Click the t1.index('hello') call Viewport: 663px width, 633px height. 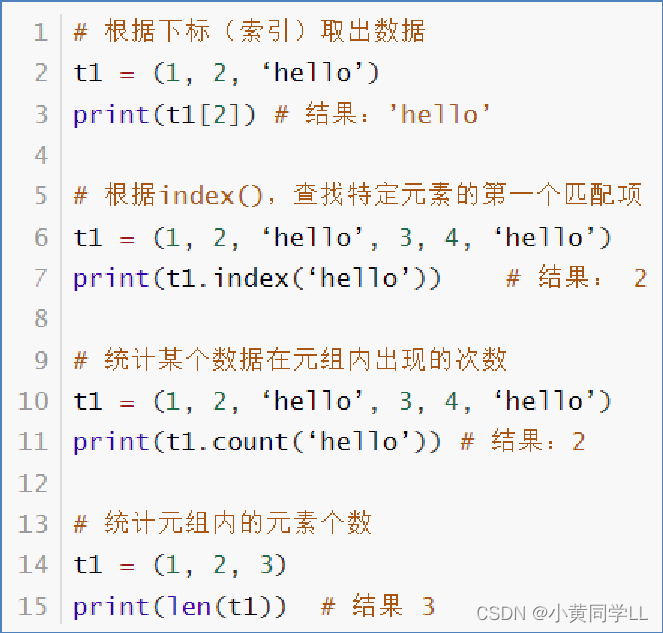pos(257,279)
